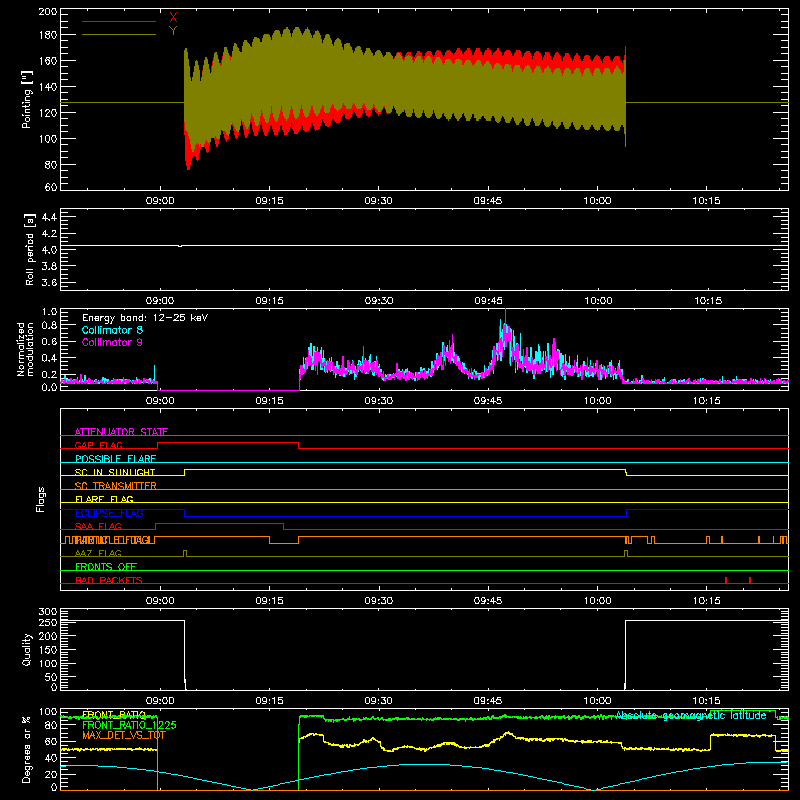Click the magenta 'Collimator 9' legend entry
This screenshot has width=800, height=800.
pos(112,342)
